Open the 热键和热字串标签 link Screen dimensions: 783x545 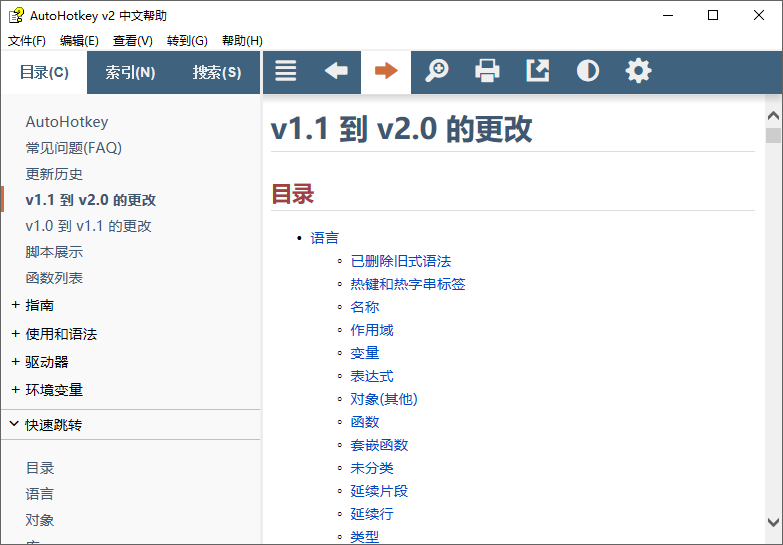tap(408, 284)
